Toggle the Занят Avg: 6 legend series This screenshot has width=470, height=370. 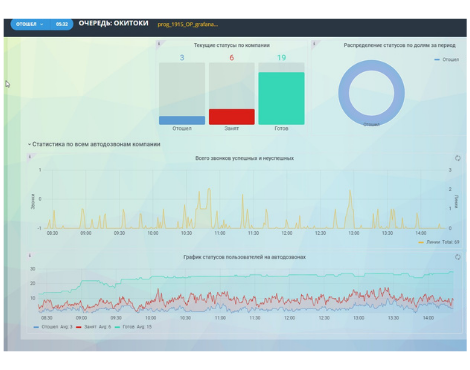(94, 327)
